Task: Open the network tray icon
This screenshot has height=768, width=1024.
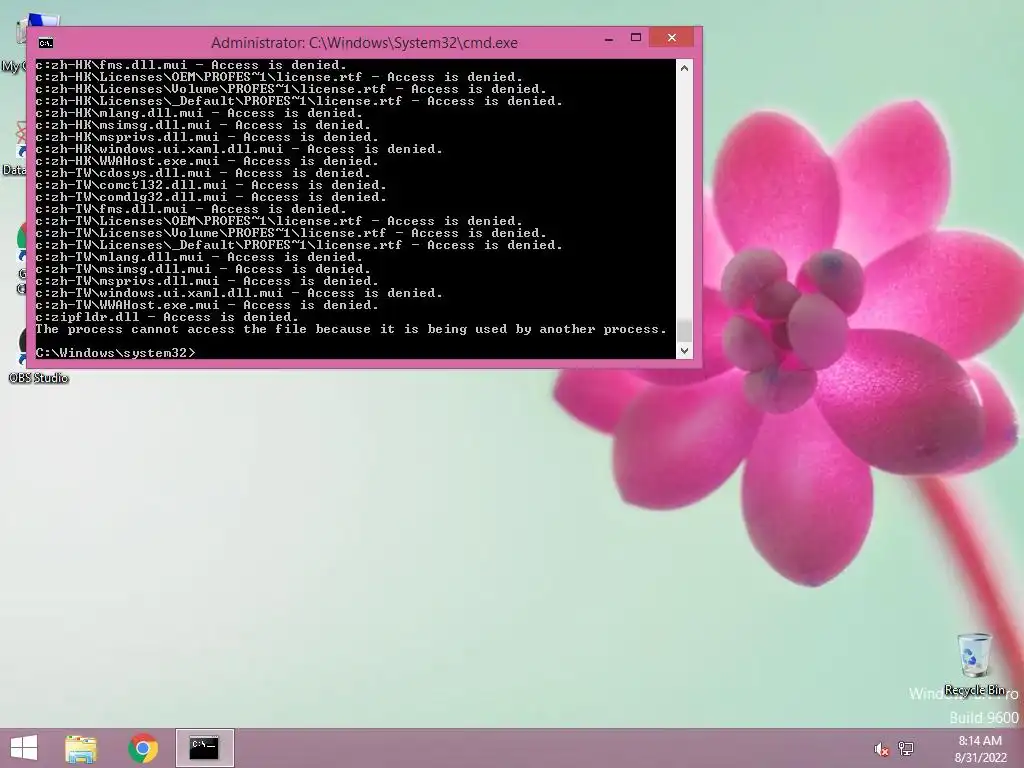Action: tap(906, 748)
